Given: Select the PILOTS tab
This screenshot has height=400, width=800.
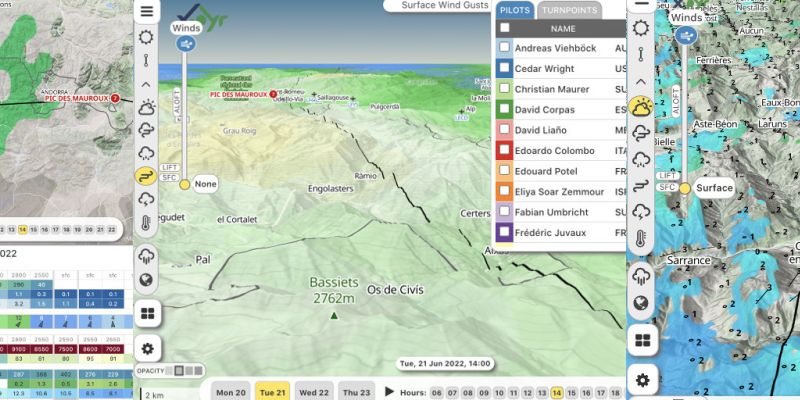Looking at the screenshot, I should click(x=514, y=9).
